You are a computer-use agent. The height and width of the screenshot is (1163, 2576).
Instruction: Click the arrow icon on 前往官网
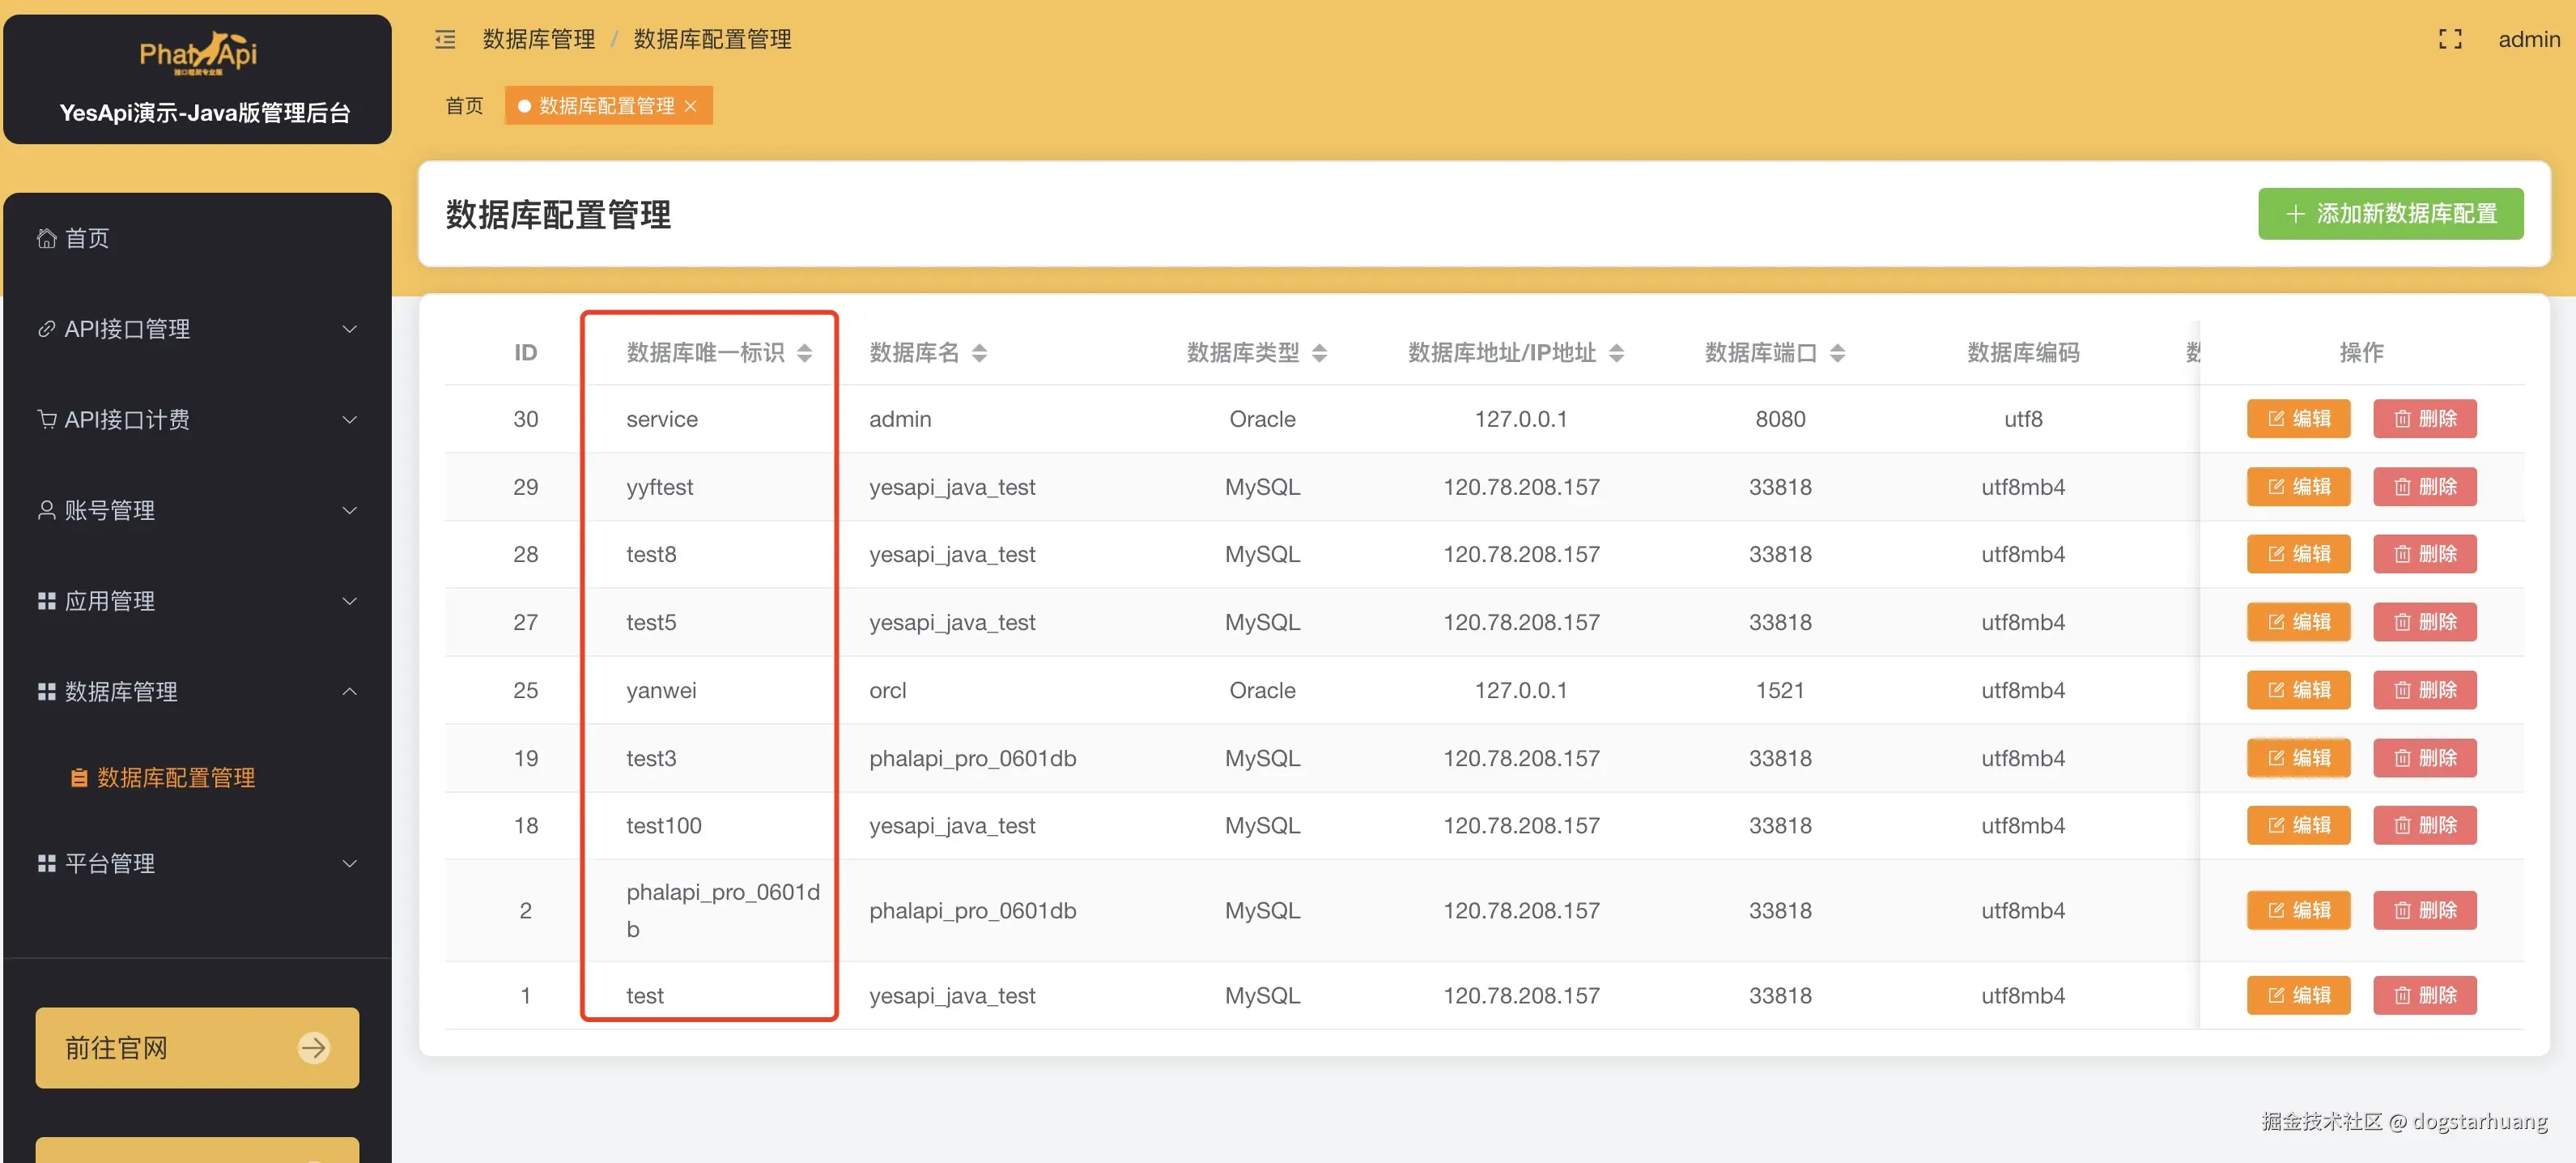(x=313, y=1047)
